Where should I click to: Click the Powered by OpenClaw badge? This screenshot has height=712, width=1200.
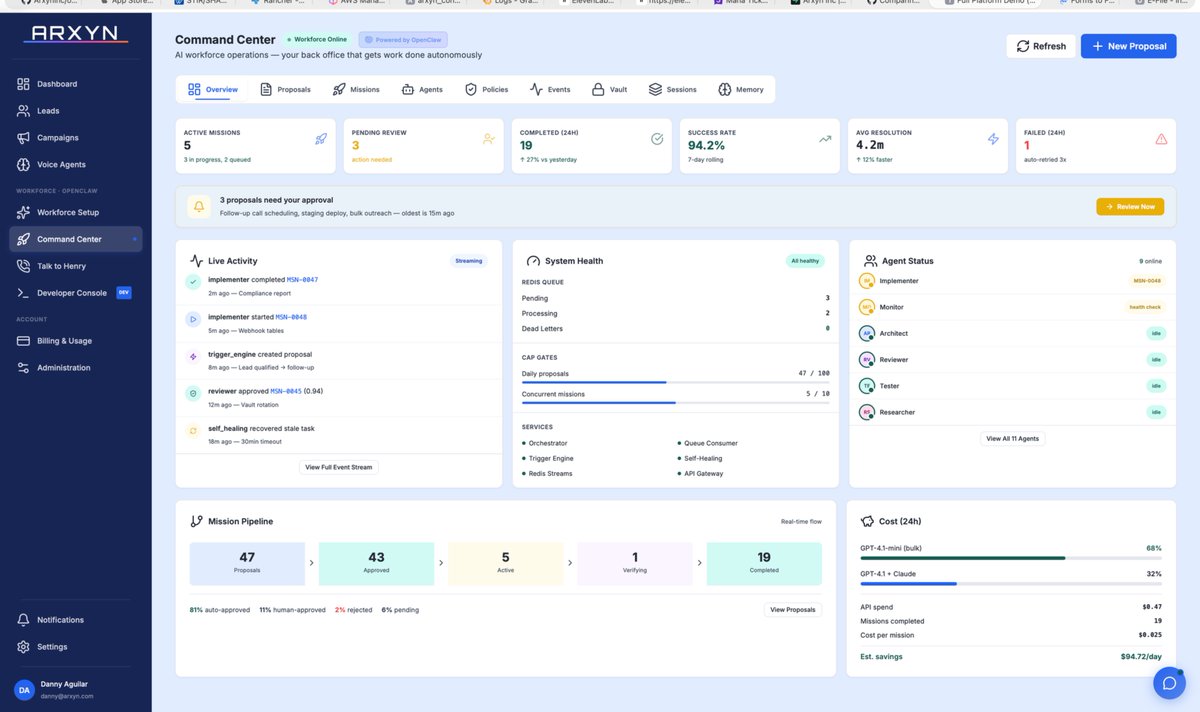pyautogui.click(x=403, y=39)
